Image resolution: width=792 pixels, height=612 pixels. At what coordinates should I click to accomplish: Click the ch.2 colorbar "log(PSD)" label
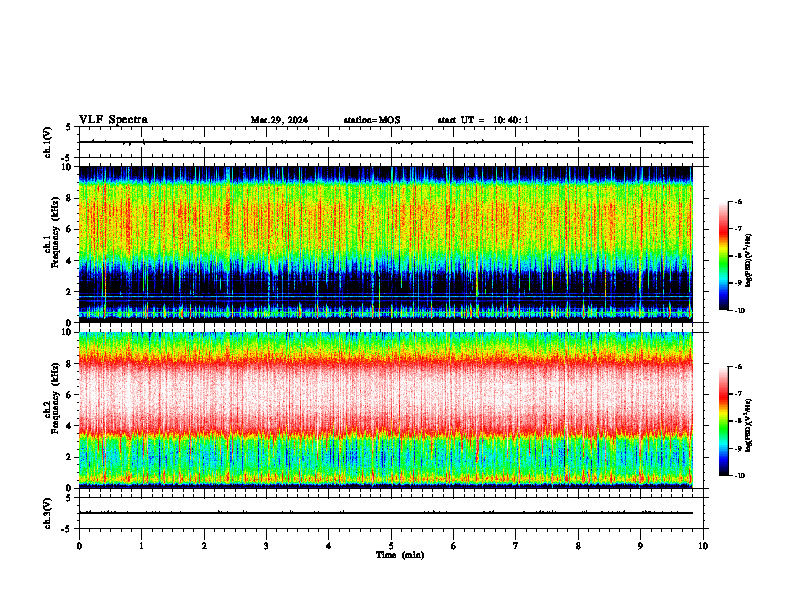(748, 425)
